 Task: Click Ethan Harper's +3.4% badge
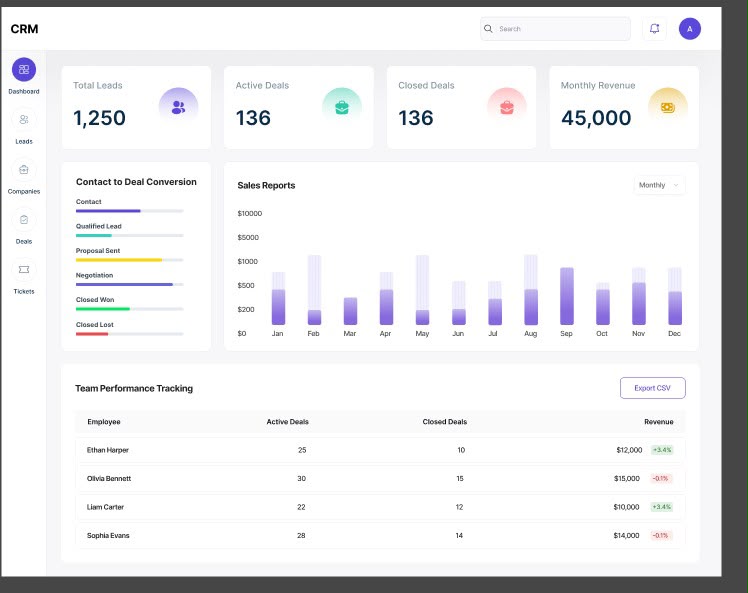click(662, 450)
